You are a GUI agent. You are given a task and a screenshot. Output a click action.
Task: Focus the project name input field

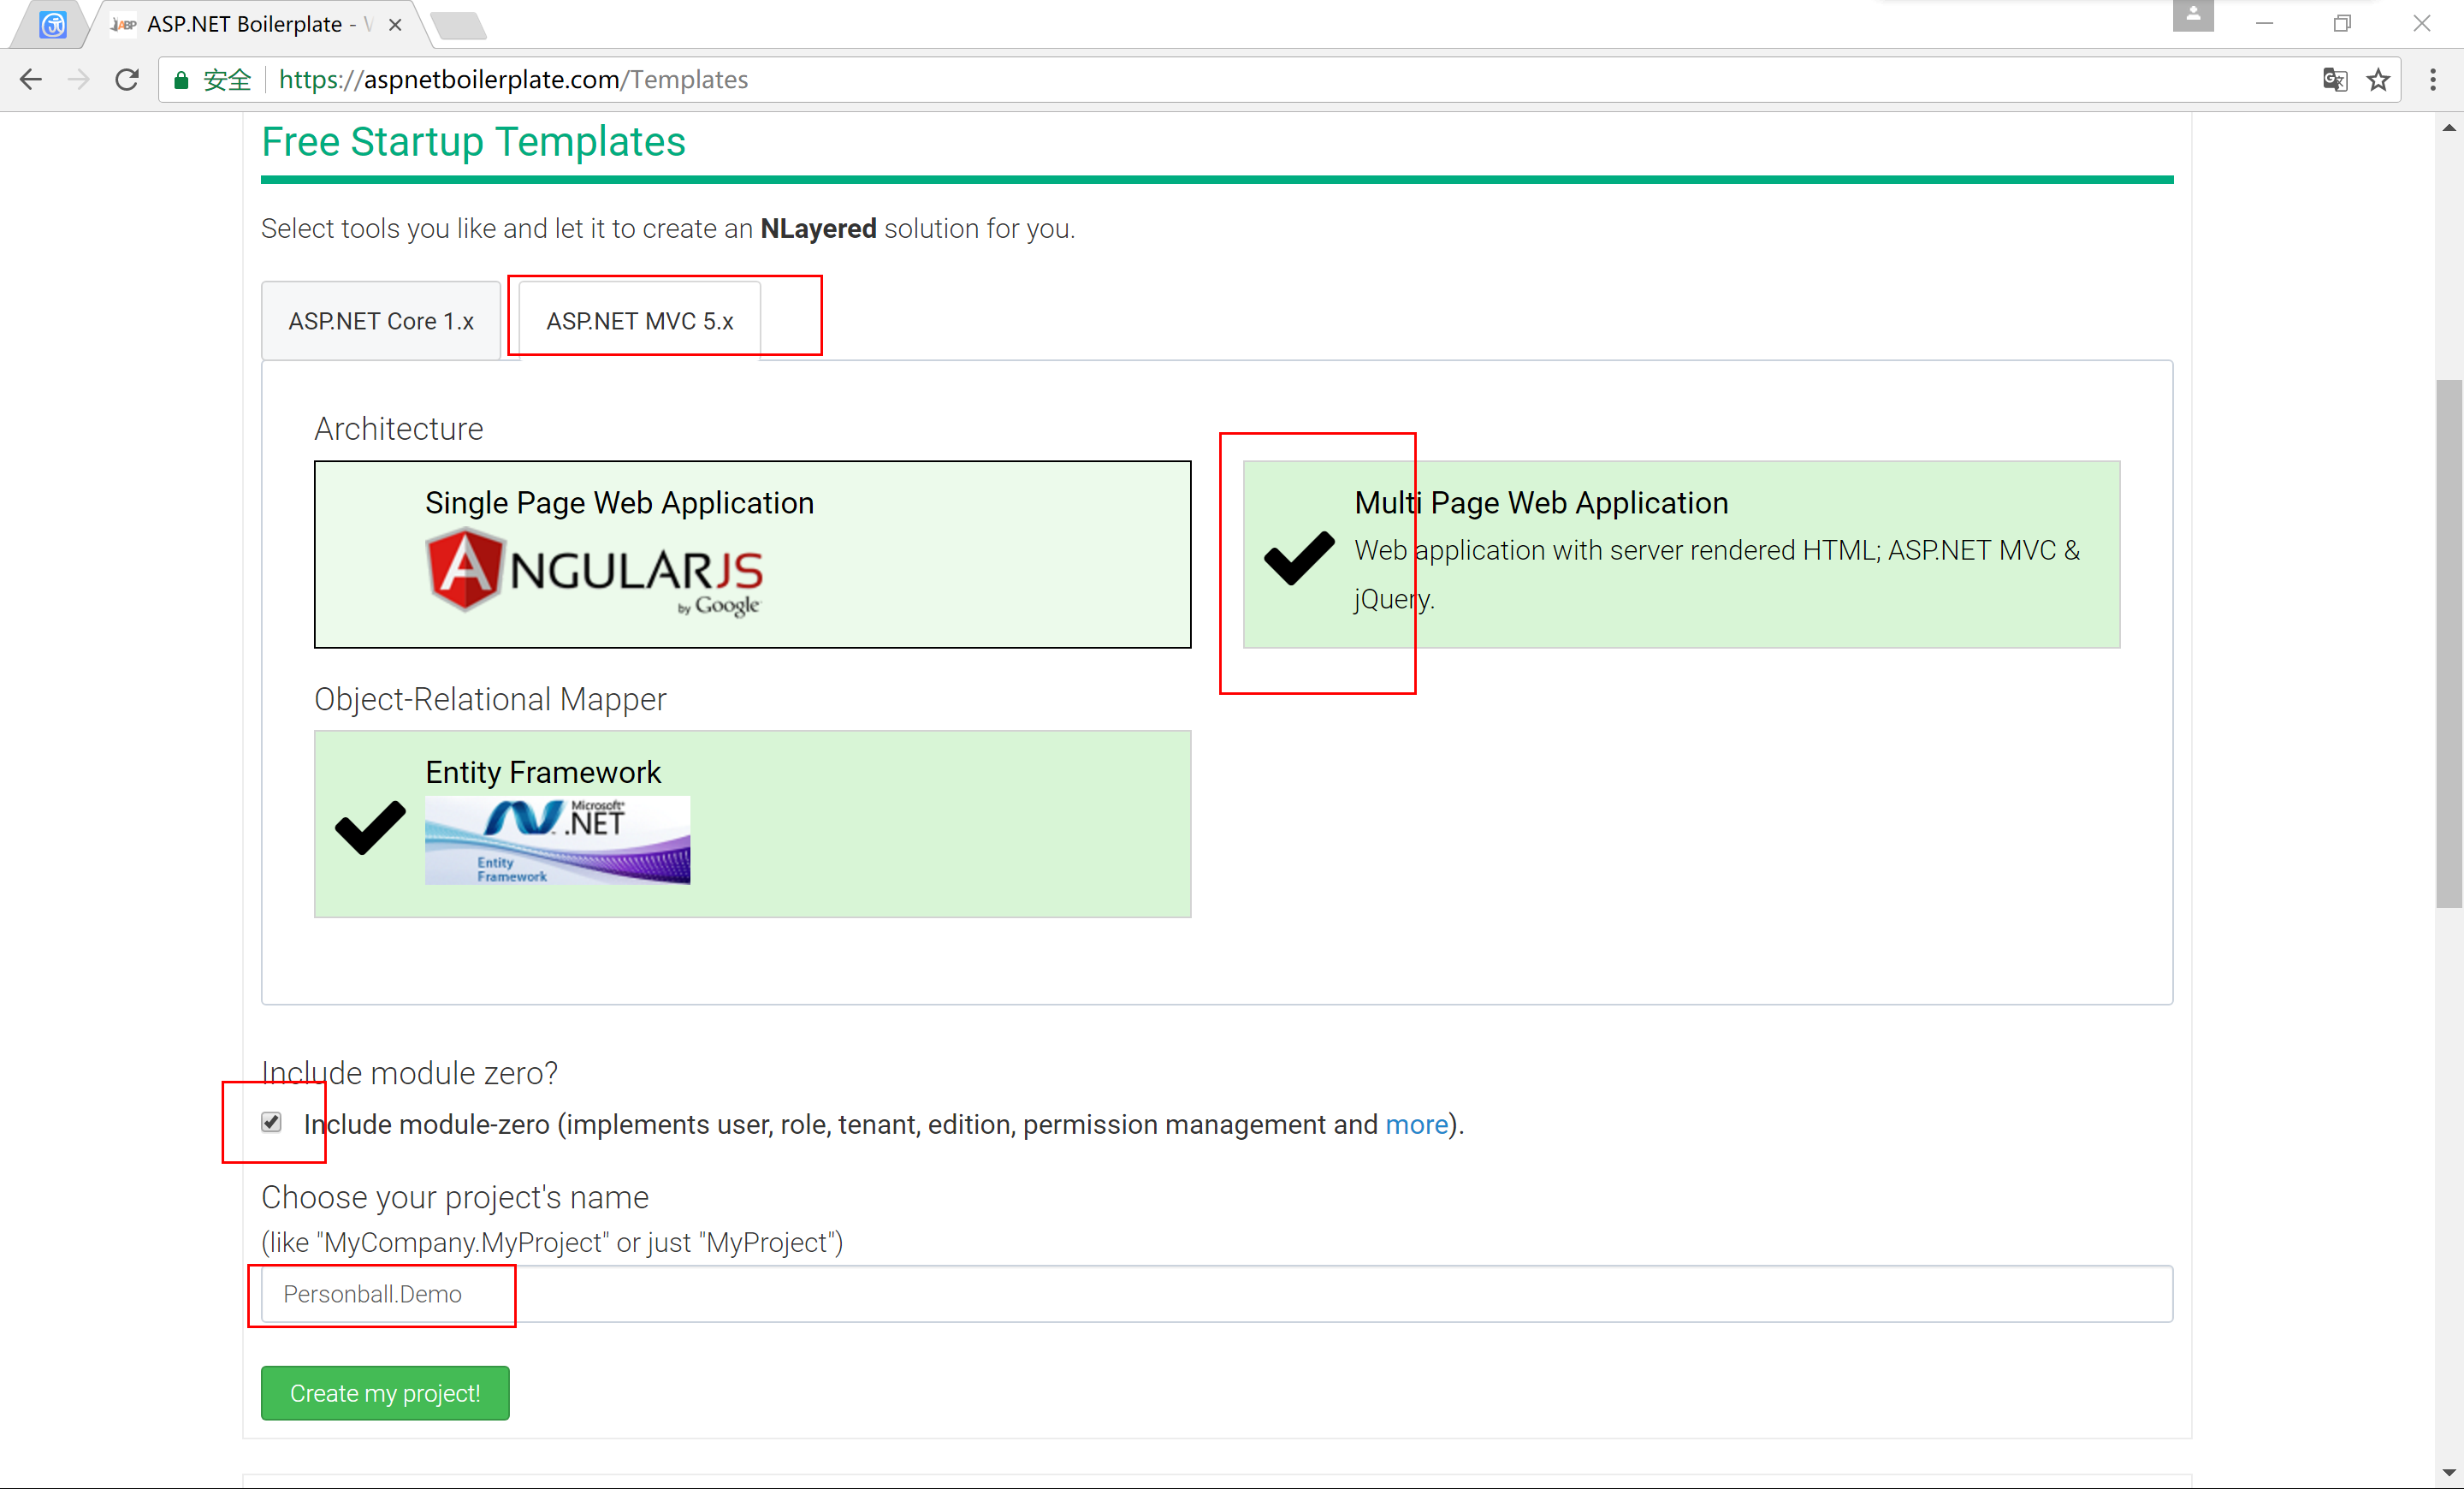point(1217,1294)
